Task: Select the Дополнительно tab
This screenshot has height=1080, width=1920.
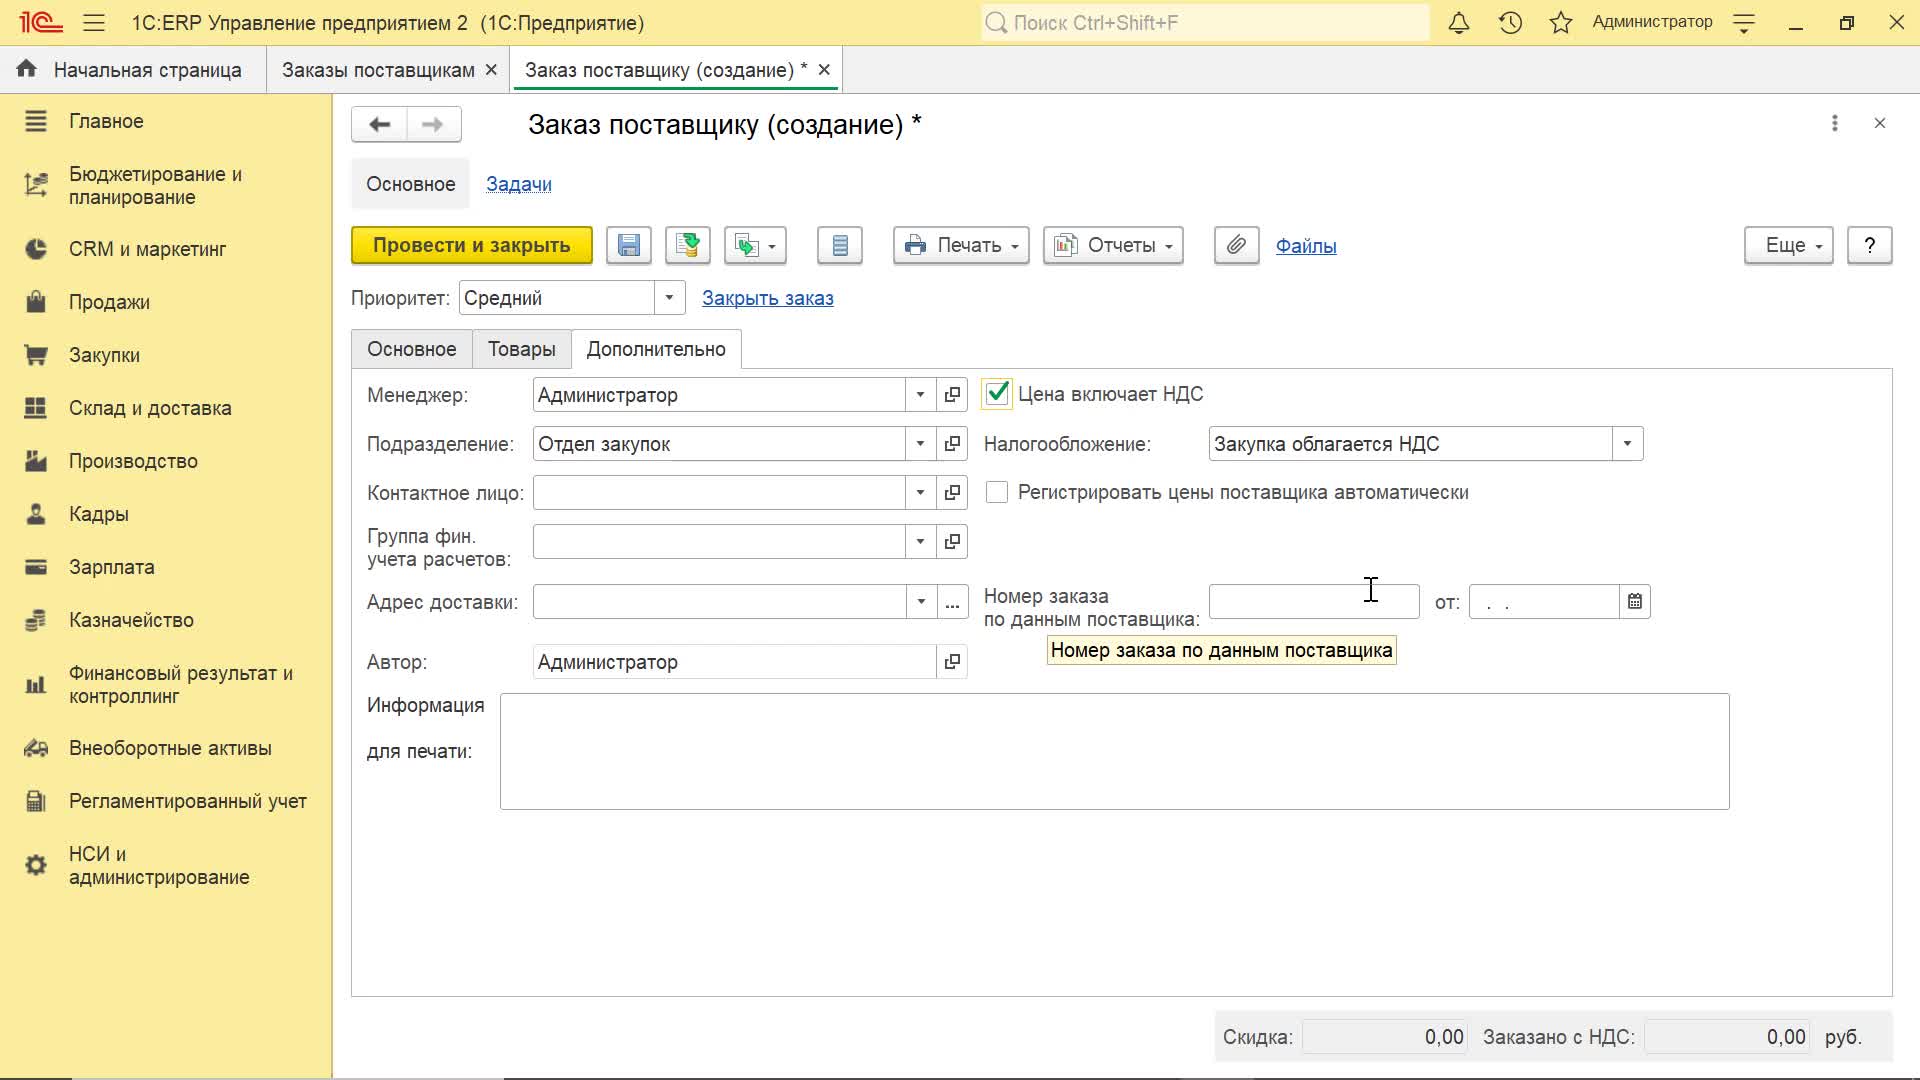Action: pyautogui.click(x=656, y=349)
